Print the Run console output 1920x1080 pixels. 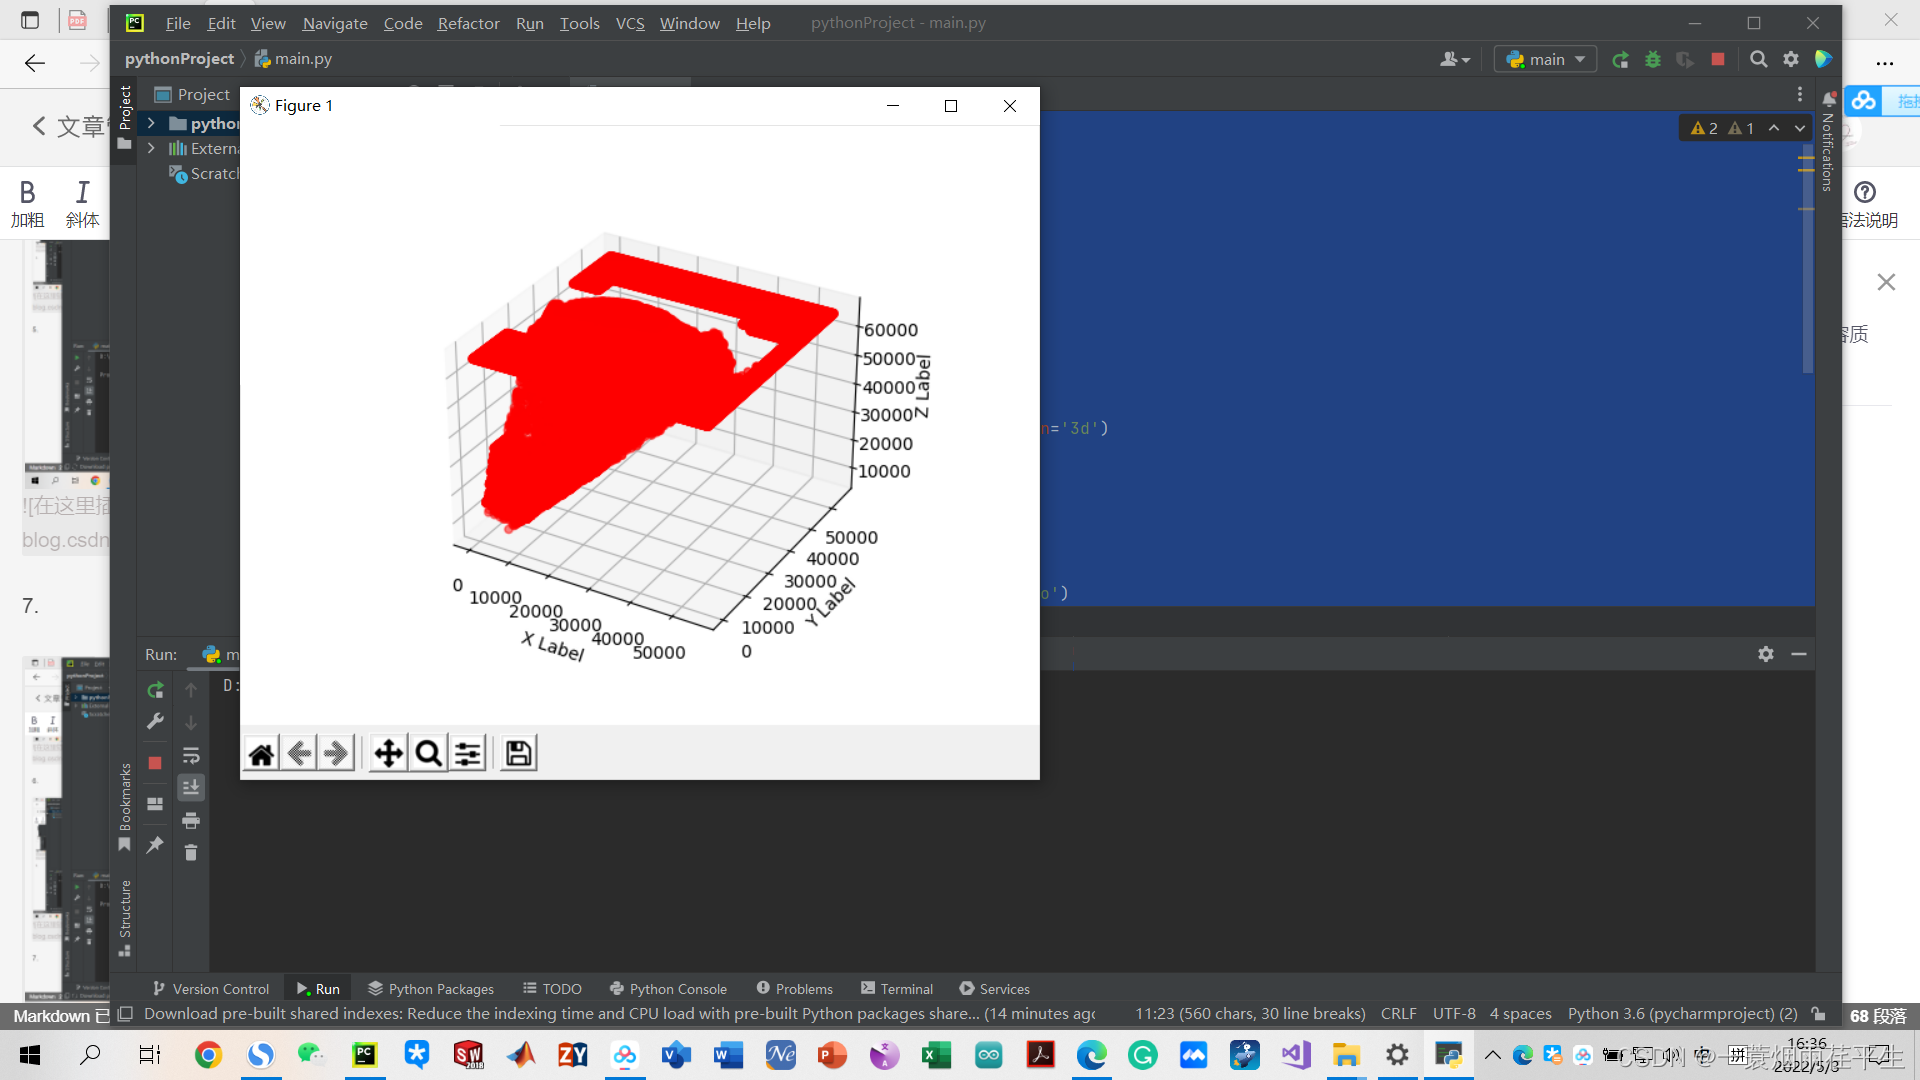(191, 821)
